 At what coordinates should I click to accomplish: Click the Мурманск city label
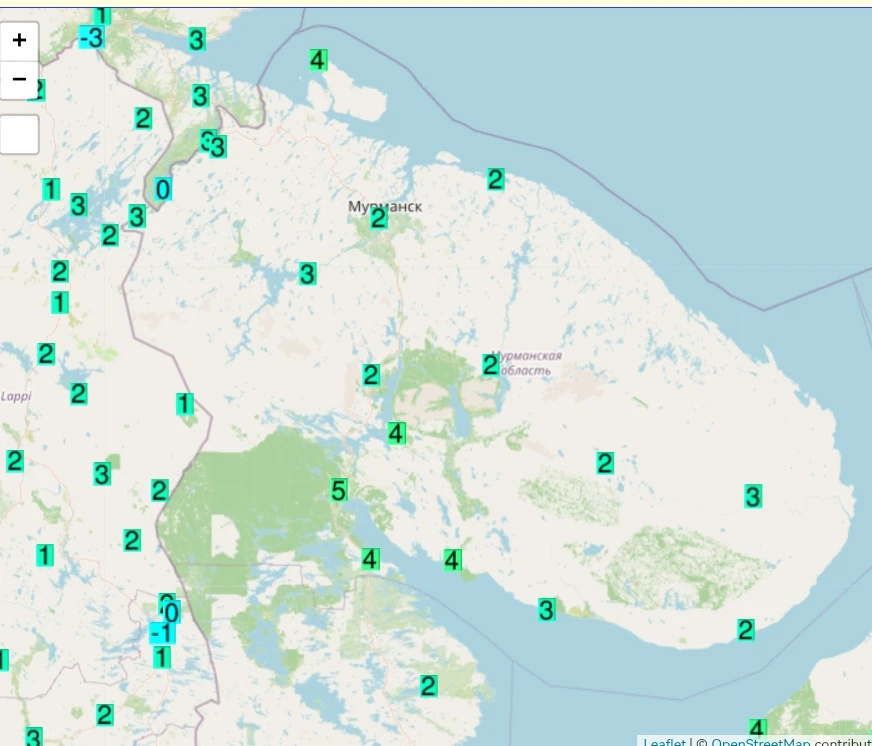[x=385, y=206]
